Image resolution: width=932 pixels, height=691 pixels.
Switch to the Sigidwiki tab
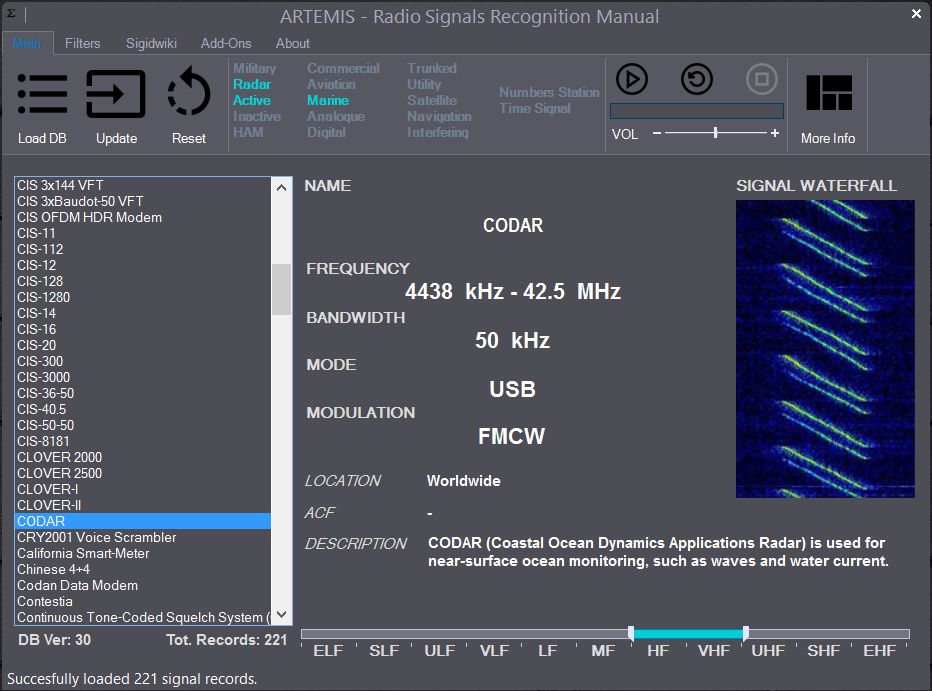150,44
